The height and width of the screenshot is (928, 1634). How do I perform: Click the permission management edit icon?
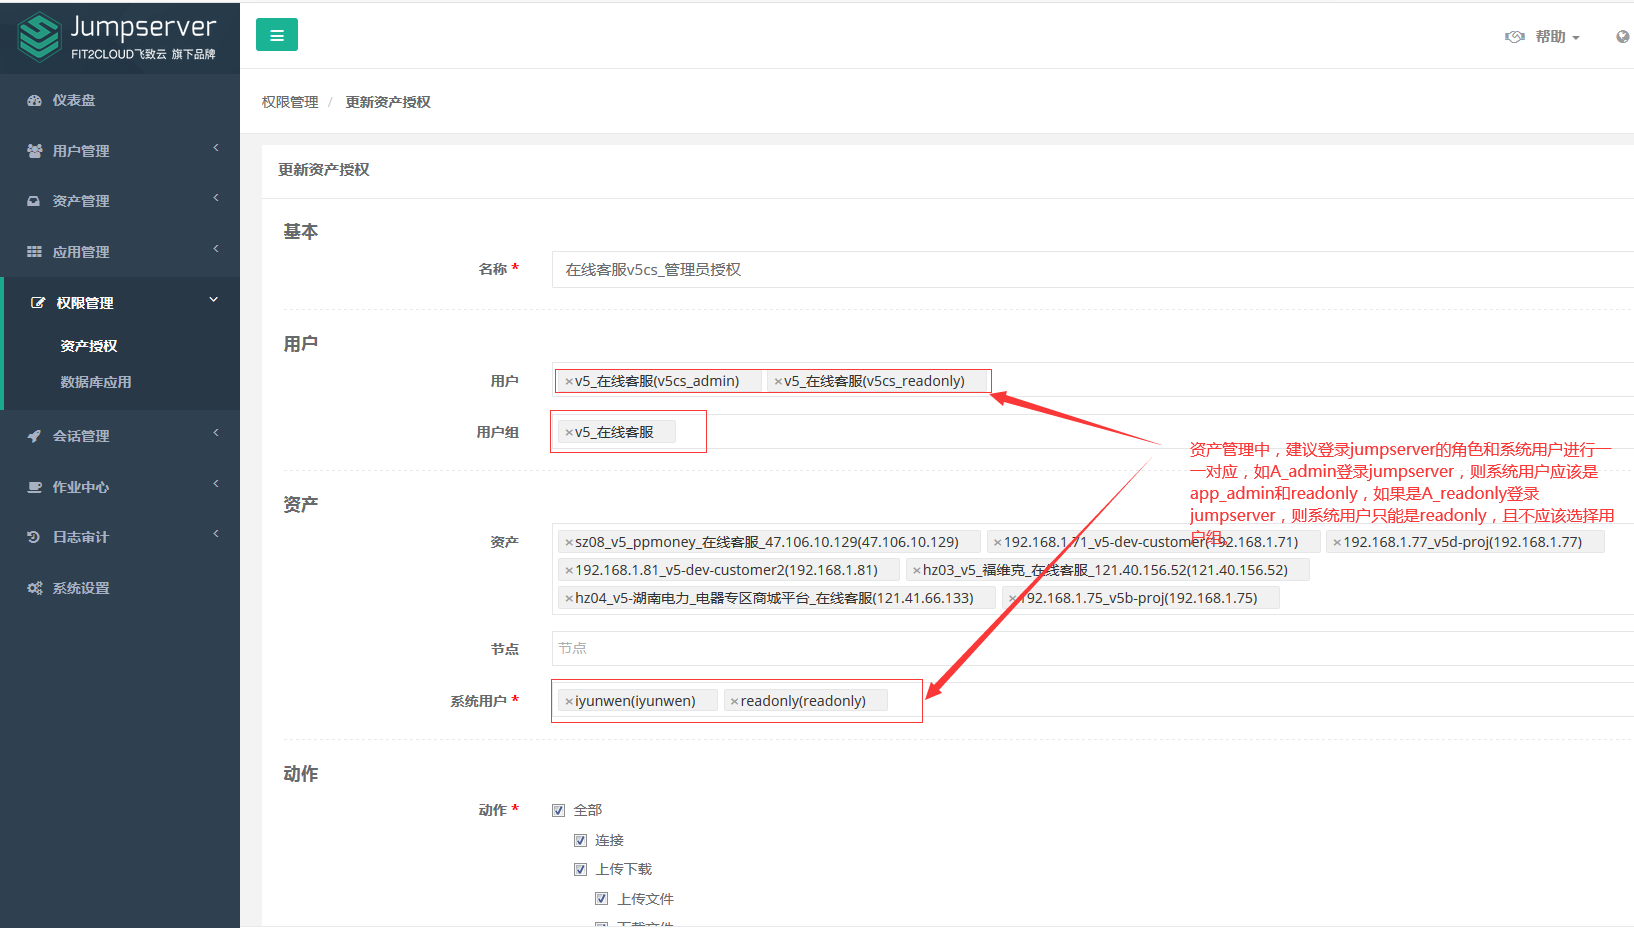pos(38,303)
